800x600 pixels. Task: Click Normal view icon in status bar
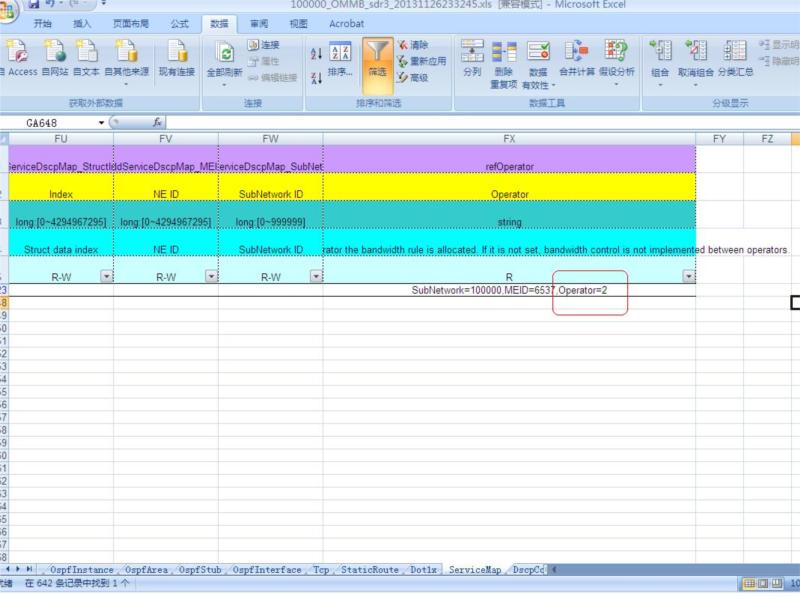coord(749,583)
